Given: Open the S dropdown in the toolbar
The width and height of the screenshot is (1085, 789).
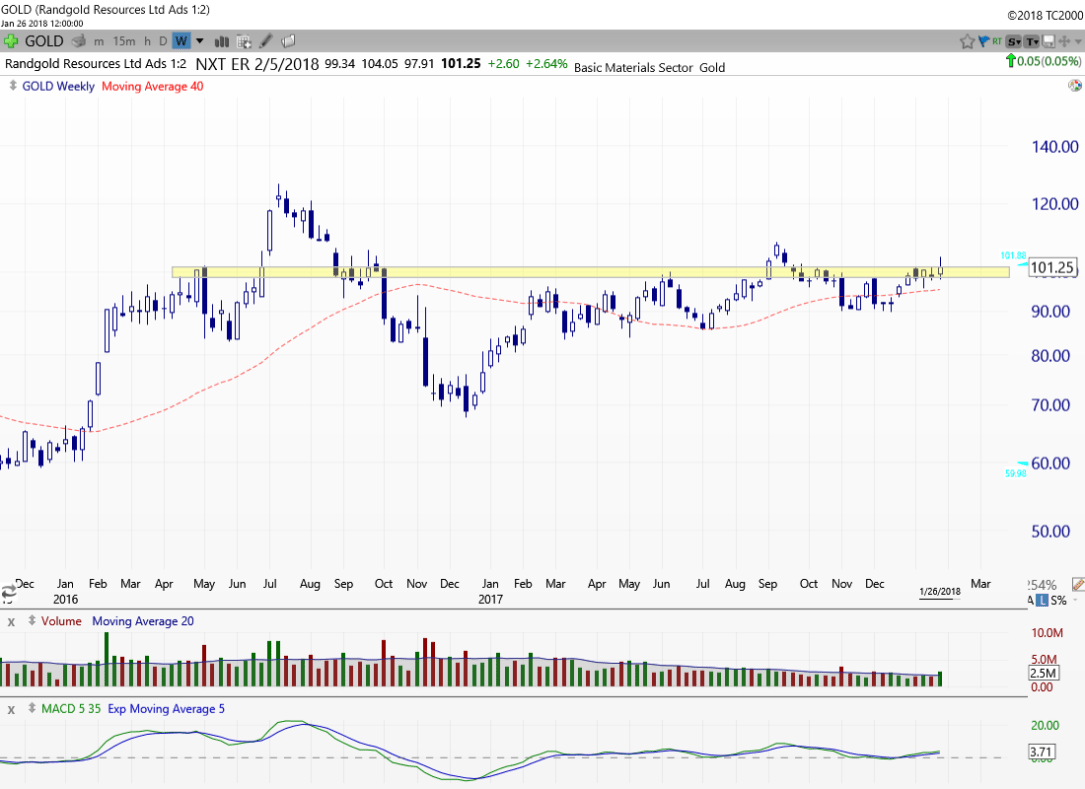Looking at the screenshot, I should (x=1013, y=41).
